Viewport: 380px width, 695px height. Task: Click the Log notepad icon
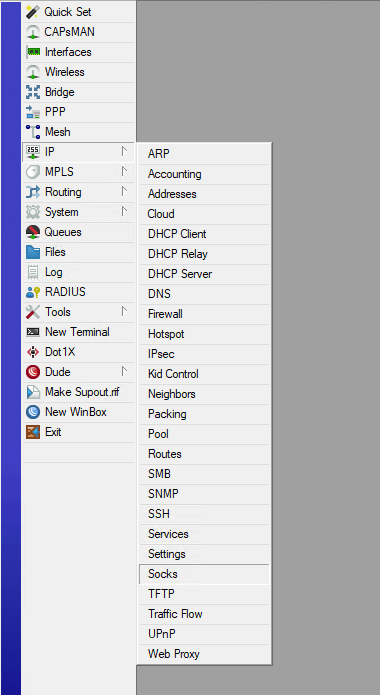[33, 272]
